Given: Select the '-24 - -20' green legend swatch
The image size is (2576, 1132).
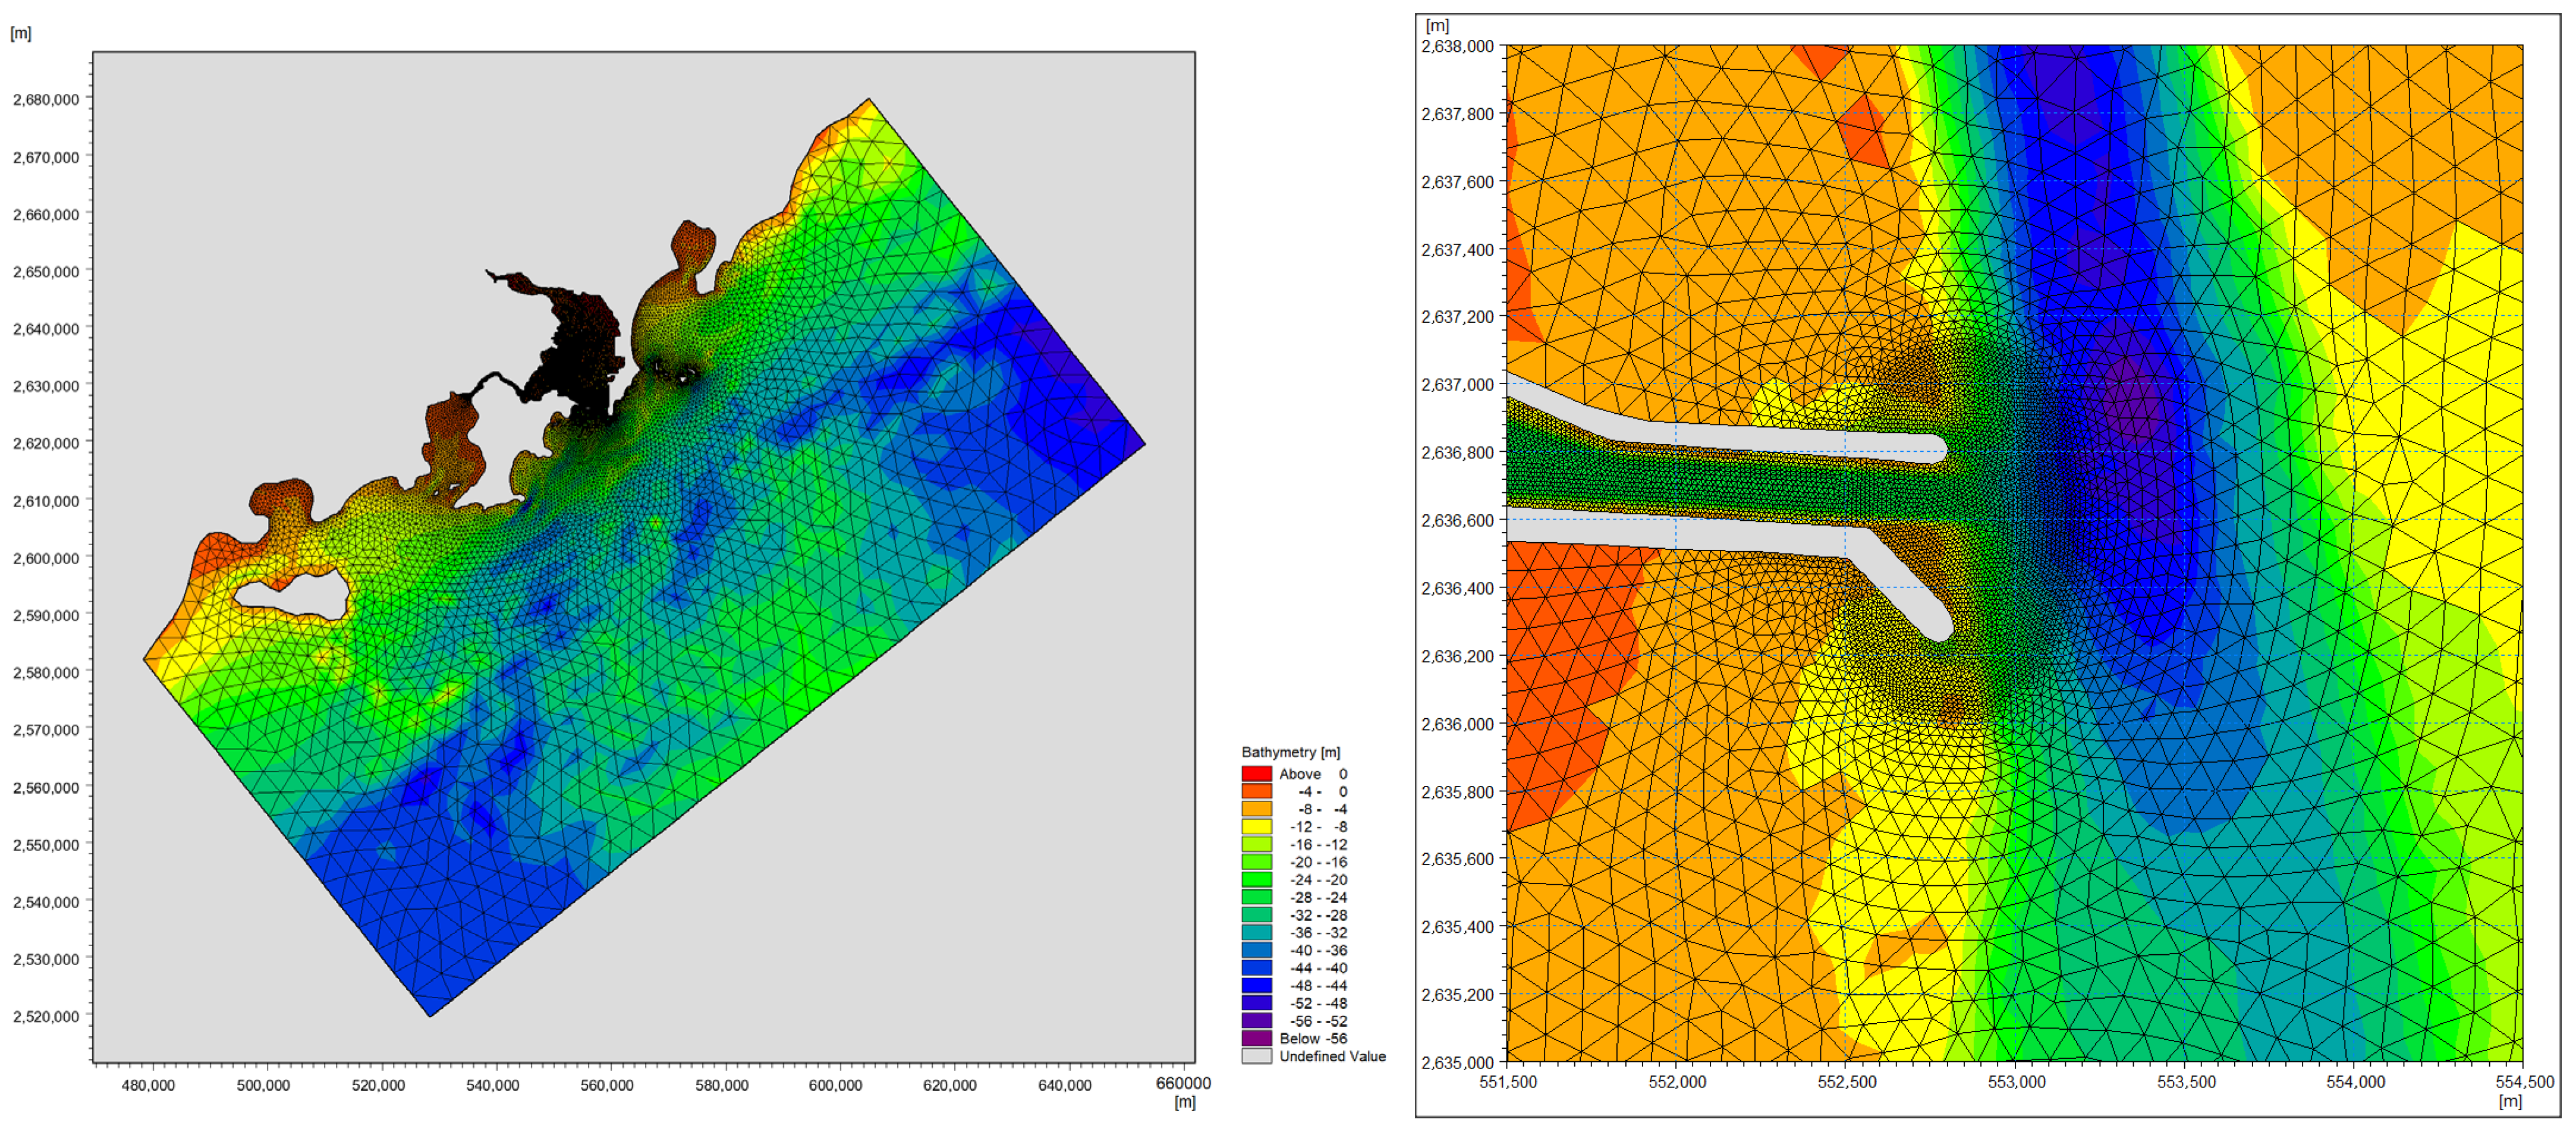Looking at the screenshot, I should (x=1256, y=880).
